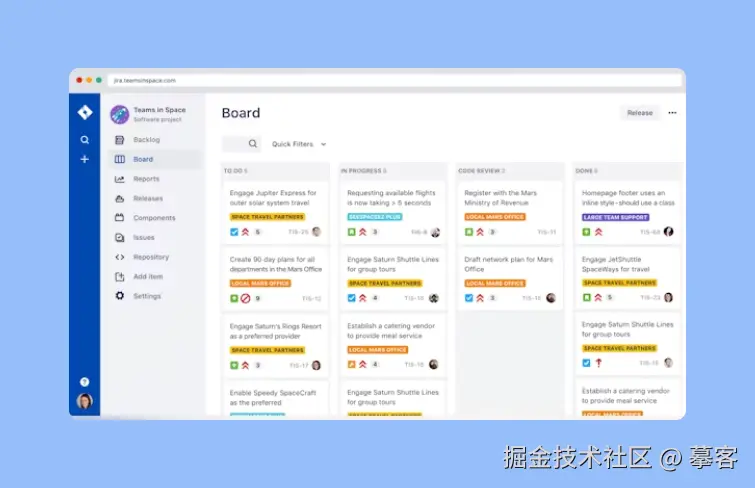Image resolution: width=755 pixels, height=488 pixels.
Task: Click assignee avatar on Requesting flights card
Action: tap(435, 233)
